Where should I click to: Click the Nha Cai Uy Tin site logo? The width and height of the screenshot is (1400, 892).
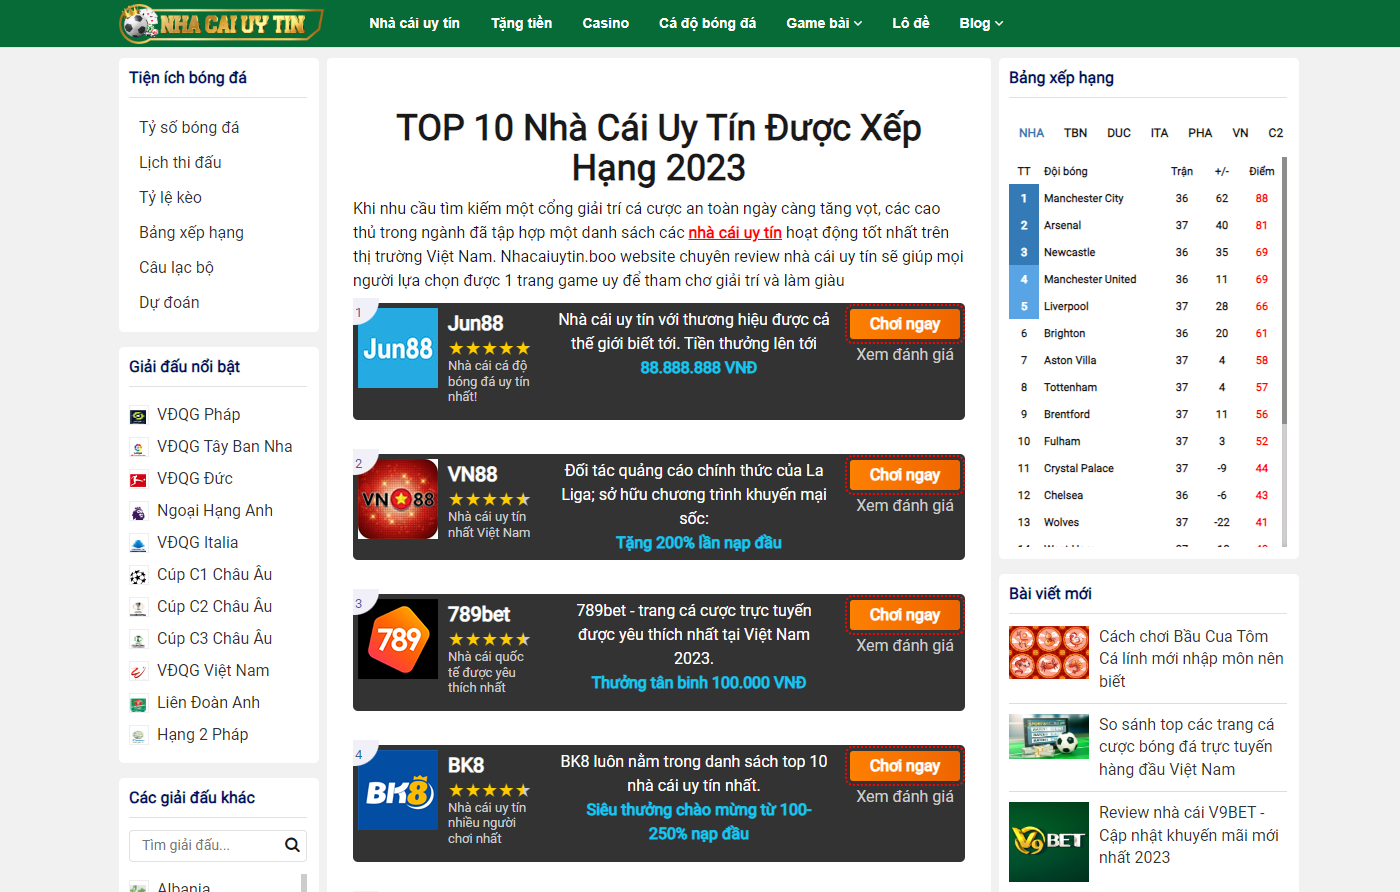pos(221,23)
